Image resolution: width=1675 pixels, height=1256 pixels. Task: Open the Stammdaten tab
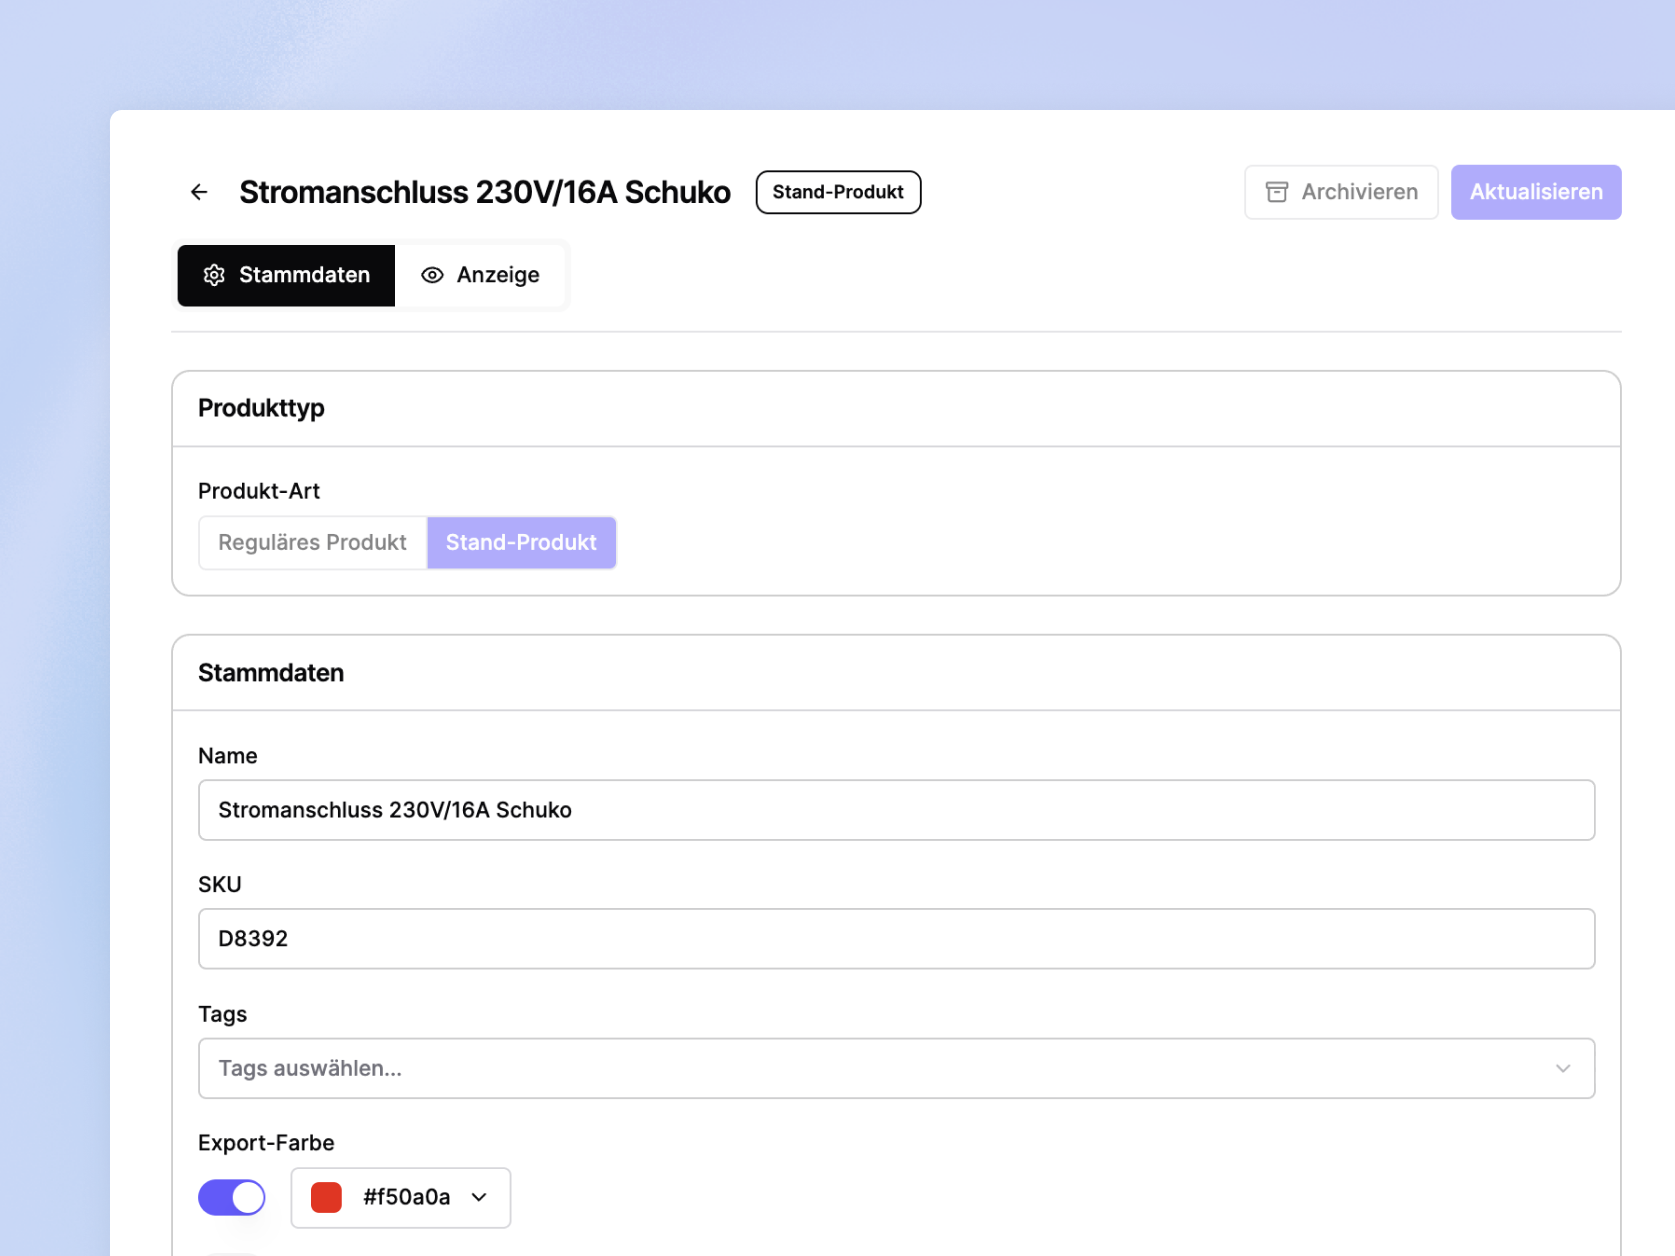coord(286,275)
